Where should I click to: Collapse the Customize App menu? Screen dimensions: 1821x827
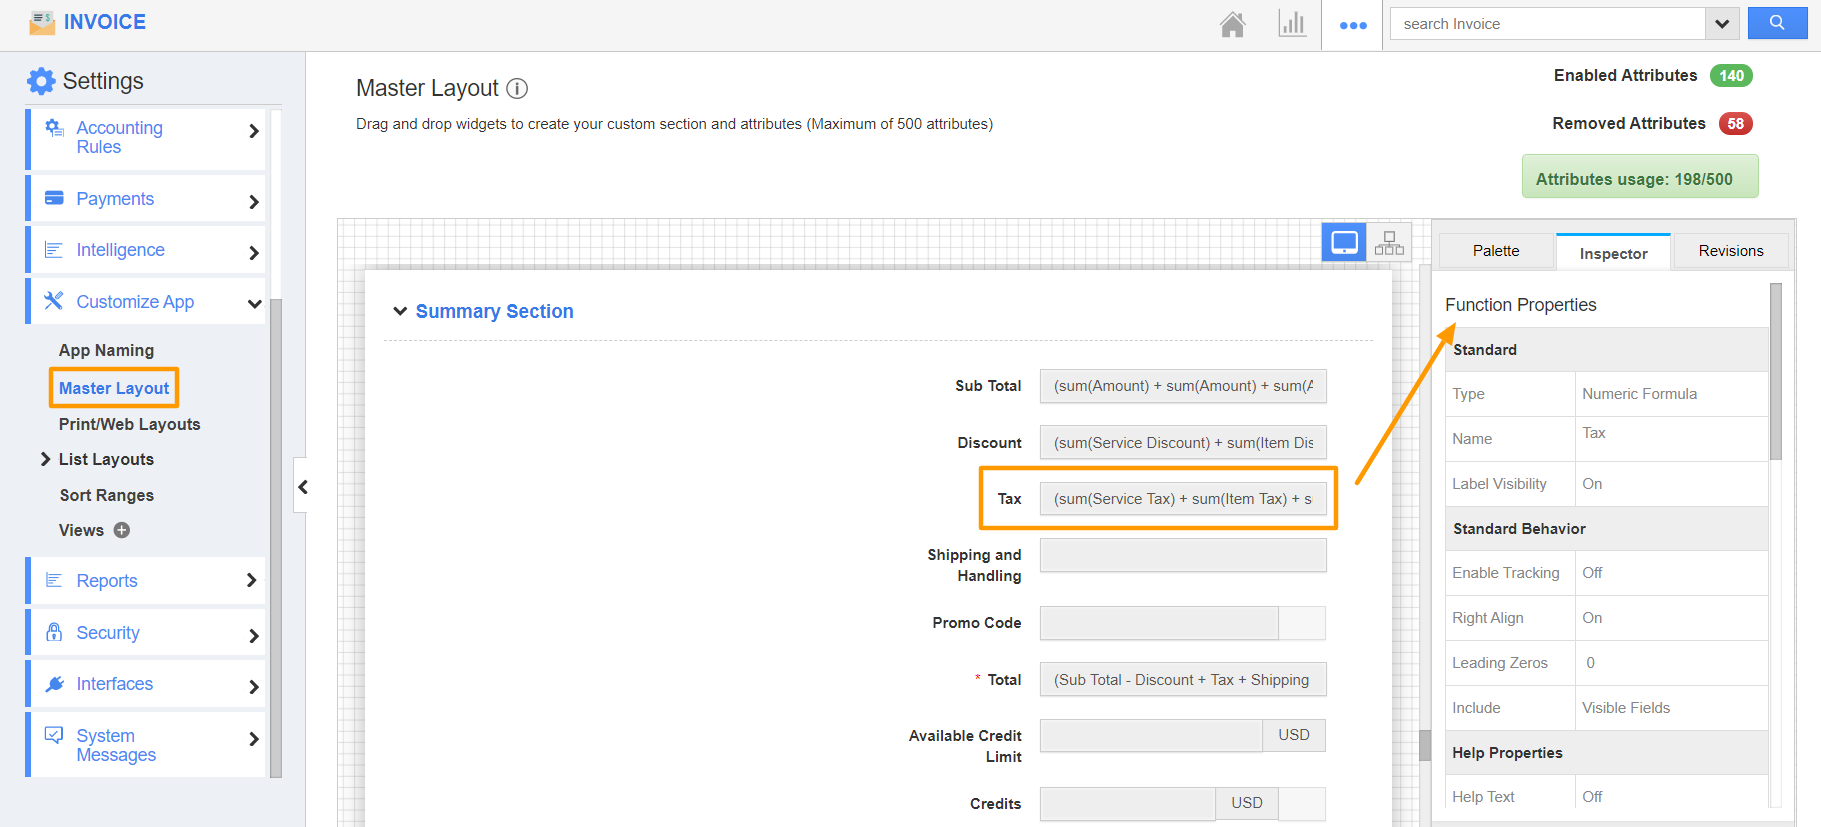pyautogui.click(x=254, y=303)
